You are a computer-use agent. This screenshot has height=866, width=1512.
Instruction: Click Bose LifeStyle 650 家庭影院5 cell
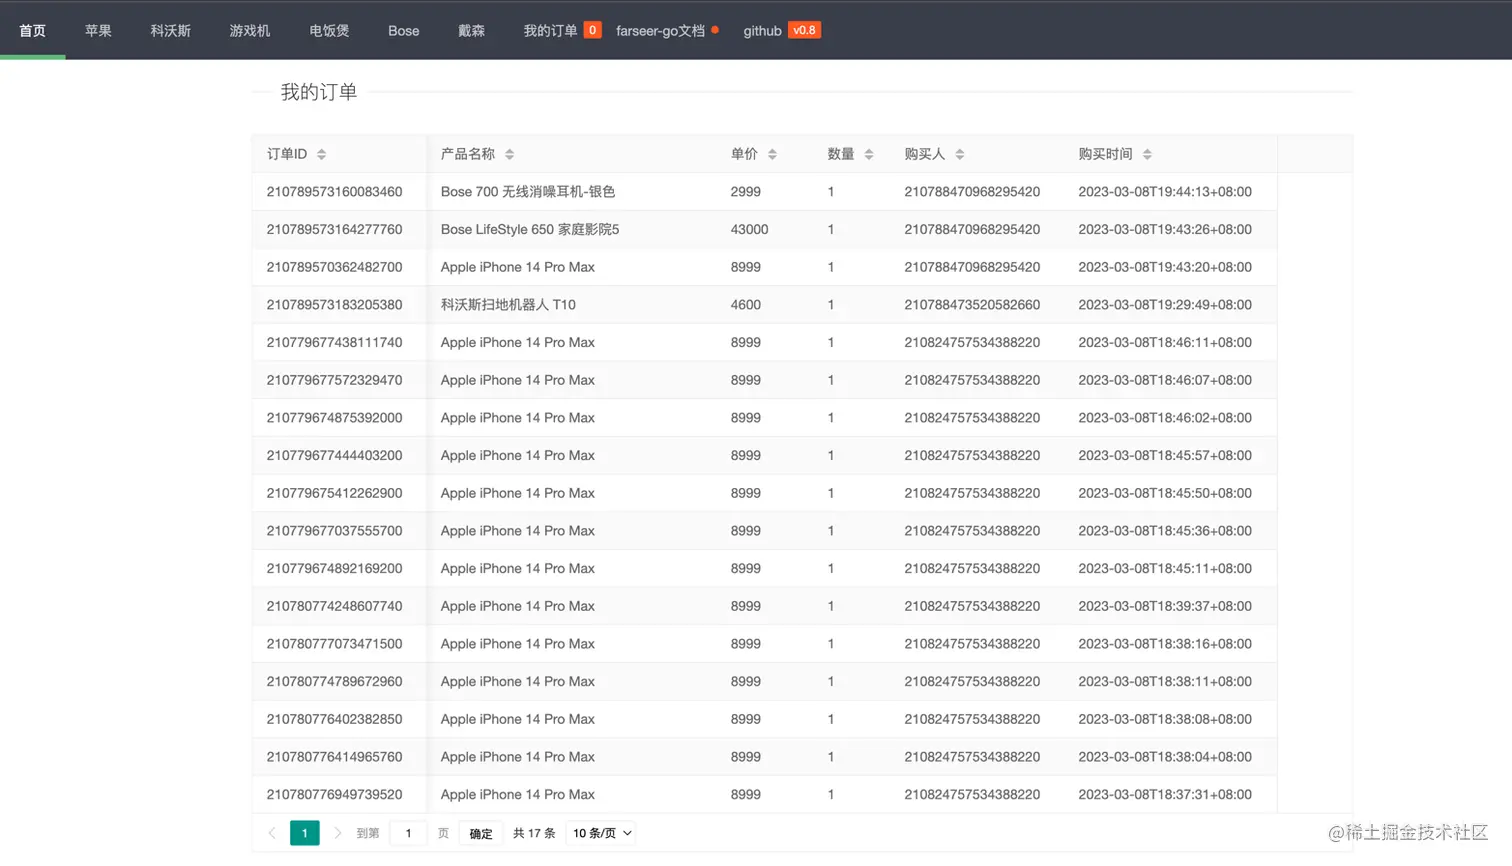(x=530, y=229)
